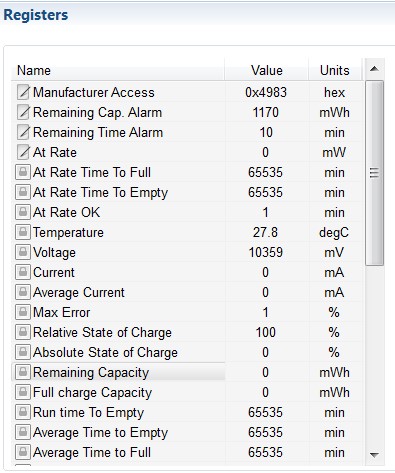395x473 pixels.
Task: Click the Value column header
Action: point(266,70)
